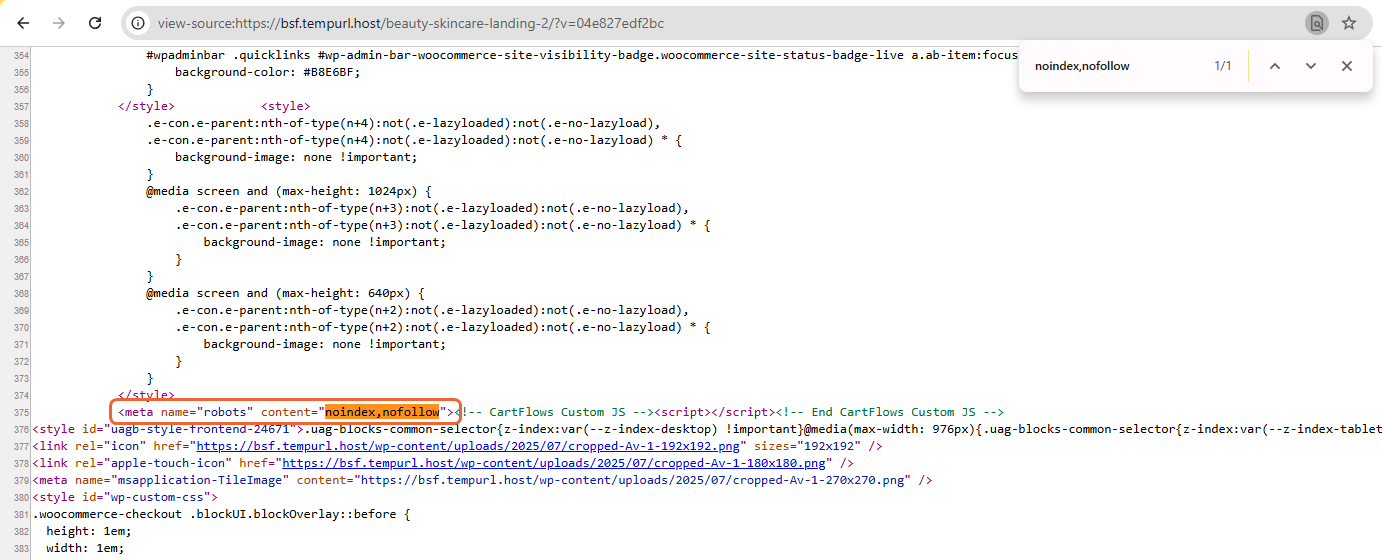Reload the view-source page

pyautogui.click(x=95, y=23)
